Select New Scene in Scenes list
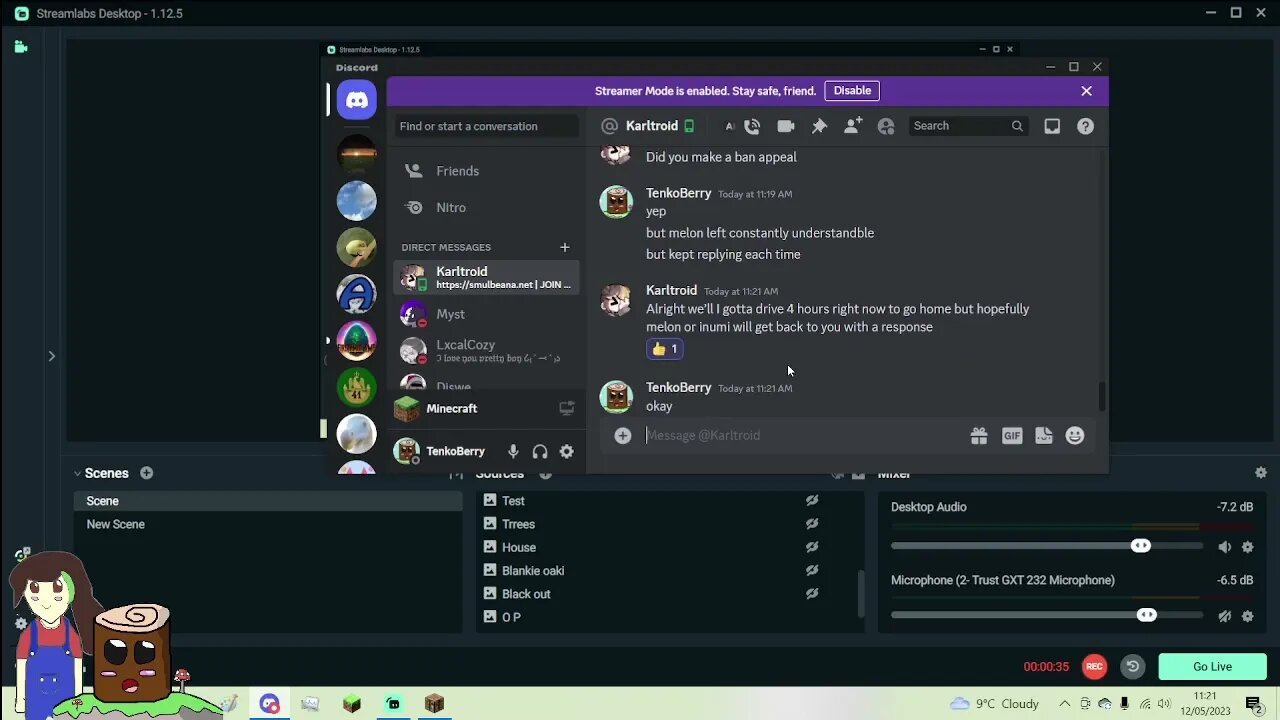Image resolution: width=1280 pixels, height=720 pixels. tap(267, 524)
